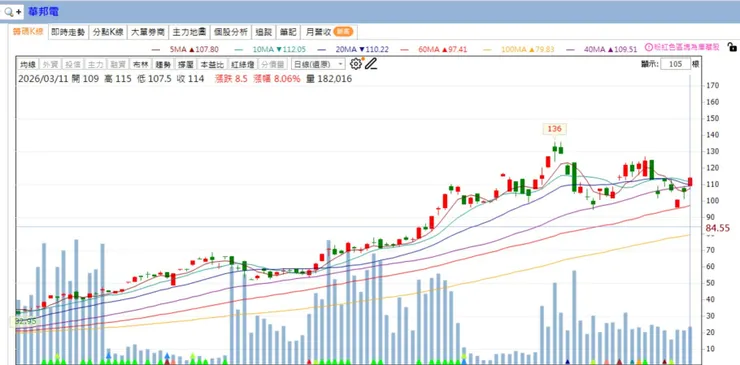Click the 105 display bars input field
Screen dimensions: 740x365
[x=675, y=64]
